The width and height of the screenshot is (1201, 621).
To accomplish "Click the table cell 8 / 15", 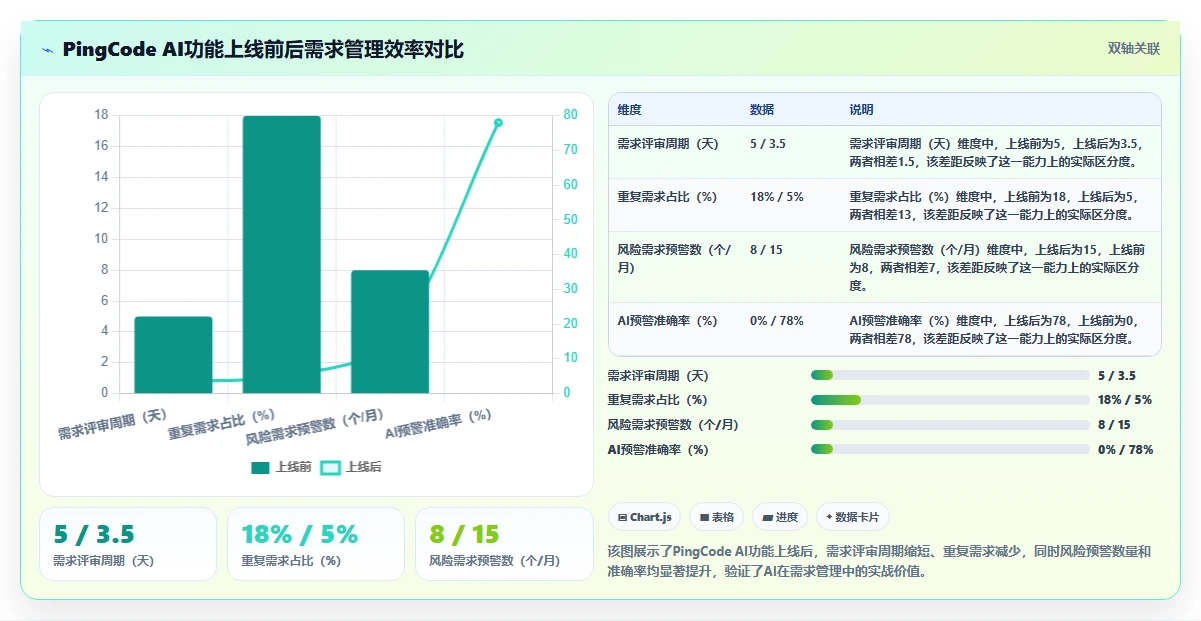I will click(x=765, y=250).
